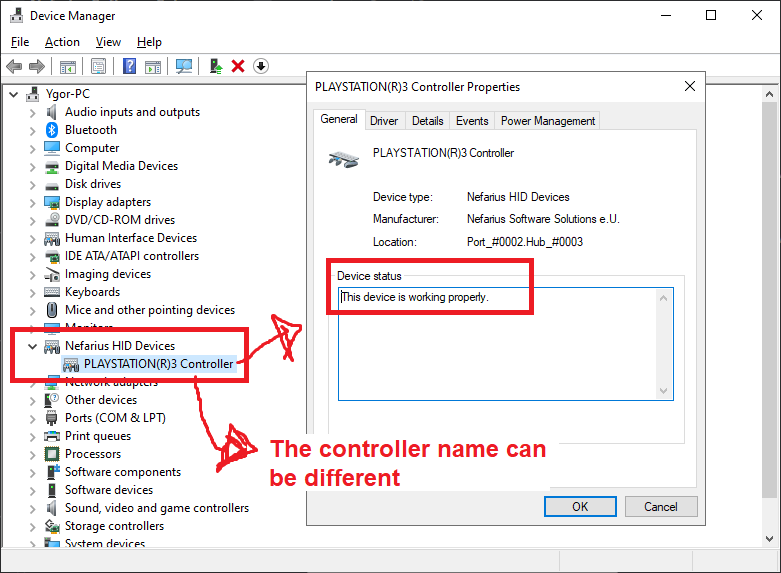Switch to the Power Management tab
Screen dimensions: 781x573
pyautogui.click(x=548, y=121)
